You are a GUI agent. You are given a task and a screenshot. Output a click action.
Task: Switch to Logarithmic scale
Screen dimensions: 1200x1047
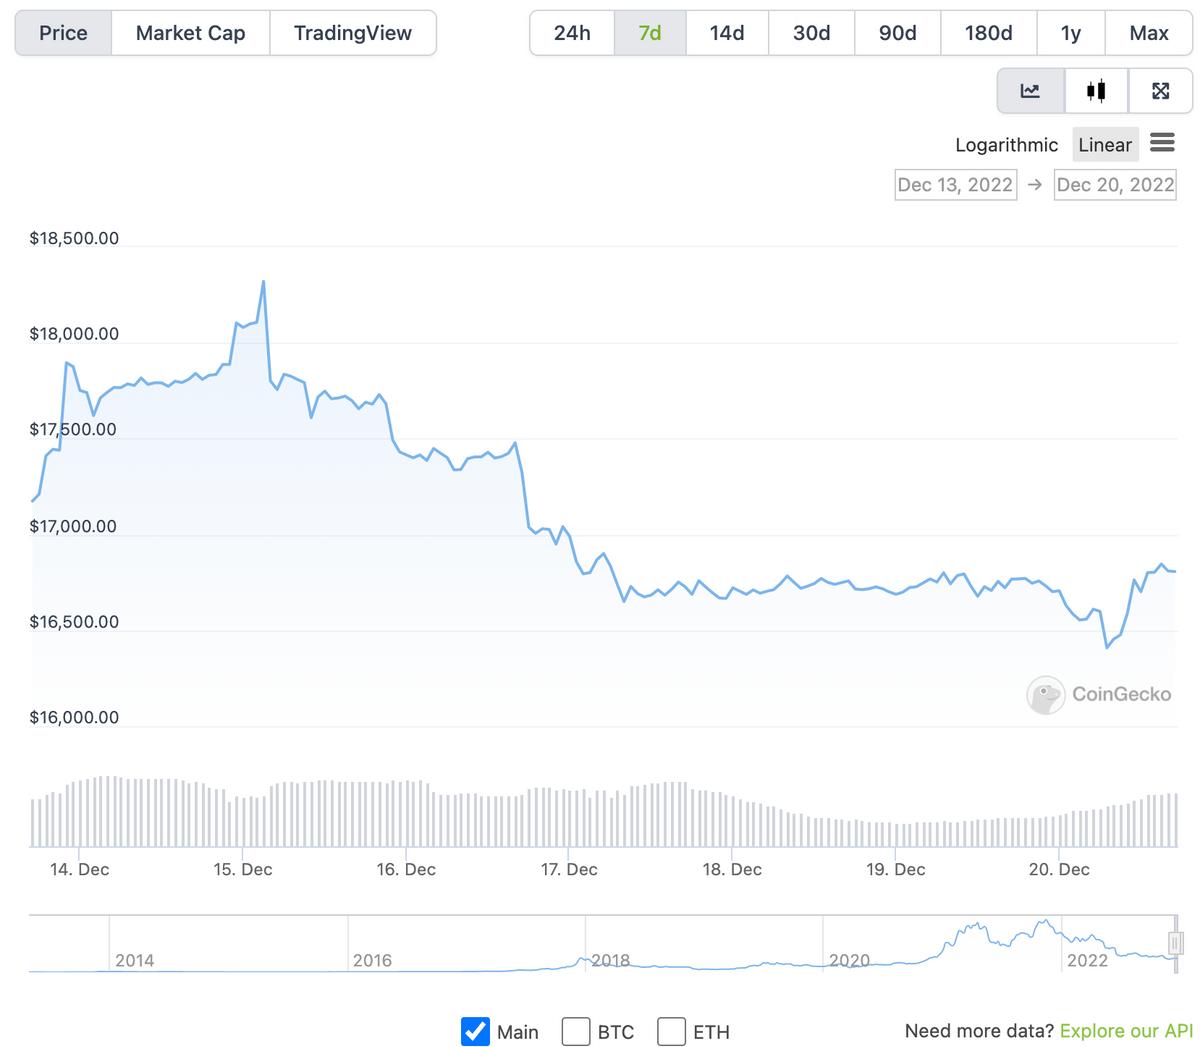point(1006,145)
